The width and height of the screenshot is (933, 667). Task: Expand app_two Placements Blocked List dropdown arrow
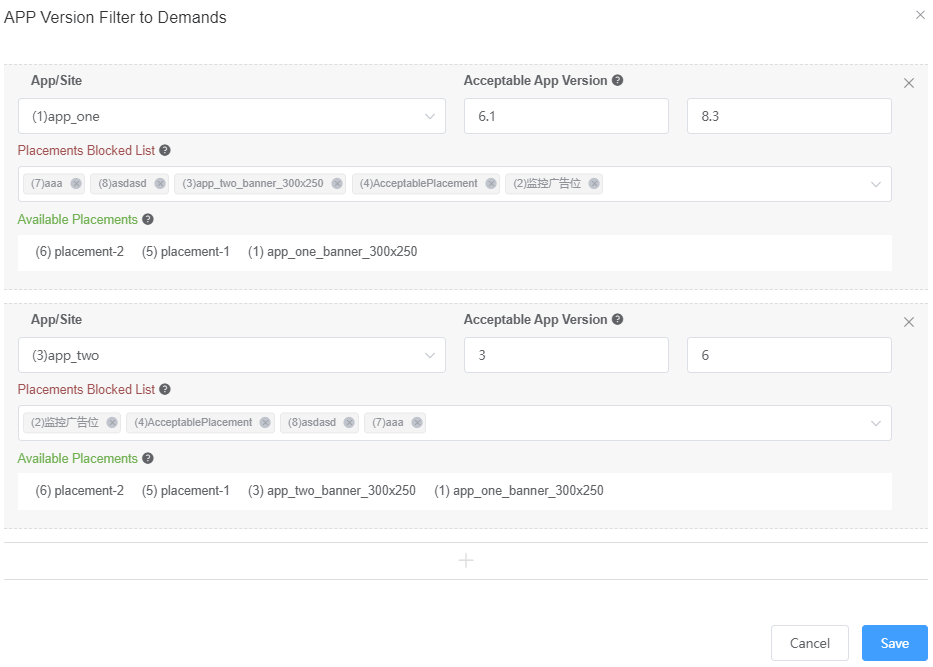point(876,424)
